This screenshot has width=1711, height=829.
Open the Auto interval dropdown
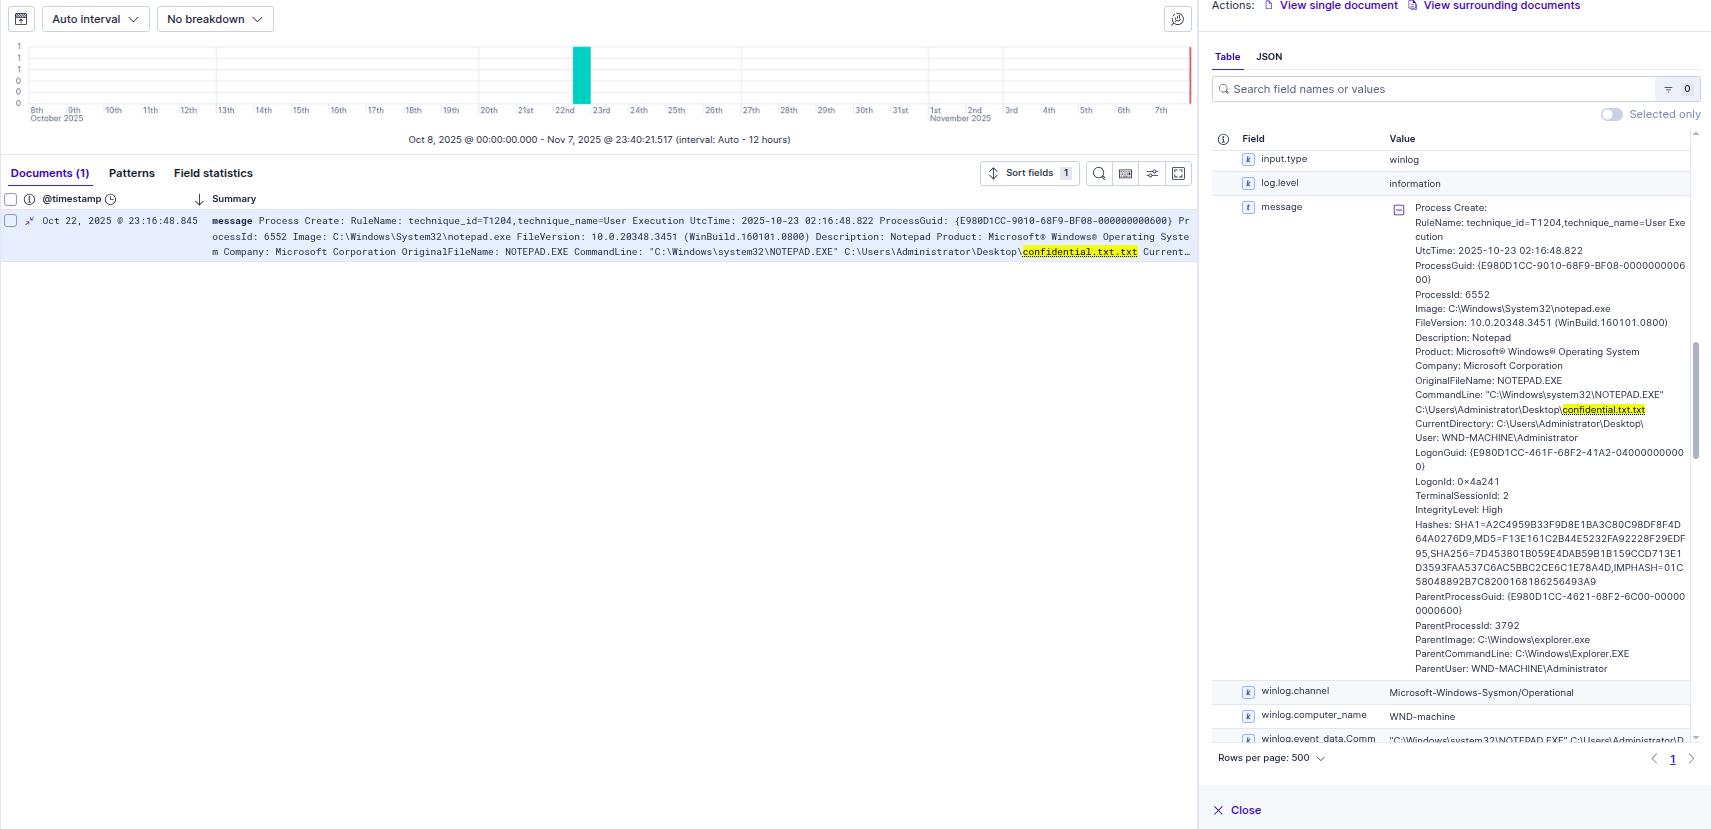coord(96,19)
